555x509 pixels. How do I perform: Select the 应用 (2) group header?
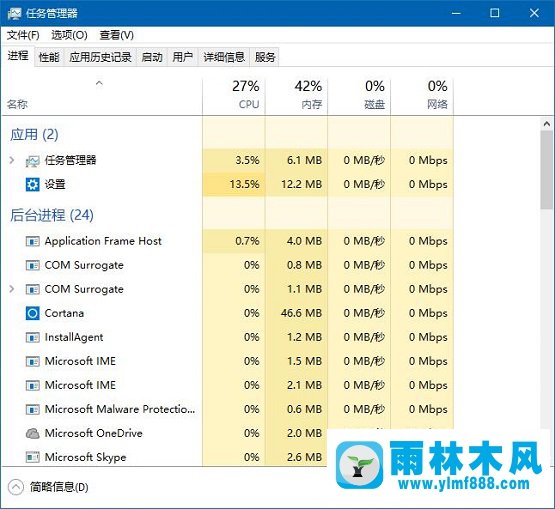(x=34, y=135)
